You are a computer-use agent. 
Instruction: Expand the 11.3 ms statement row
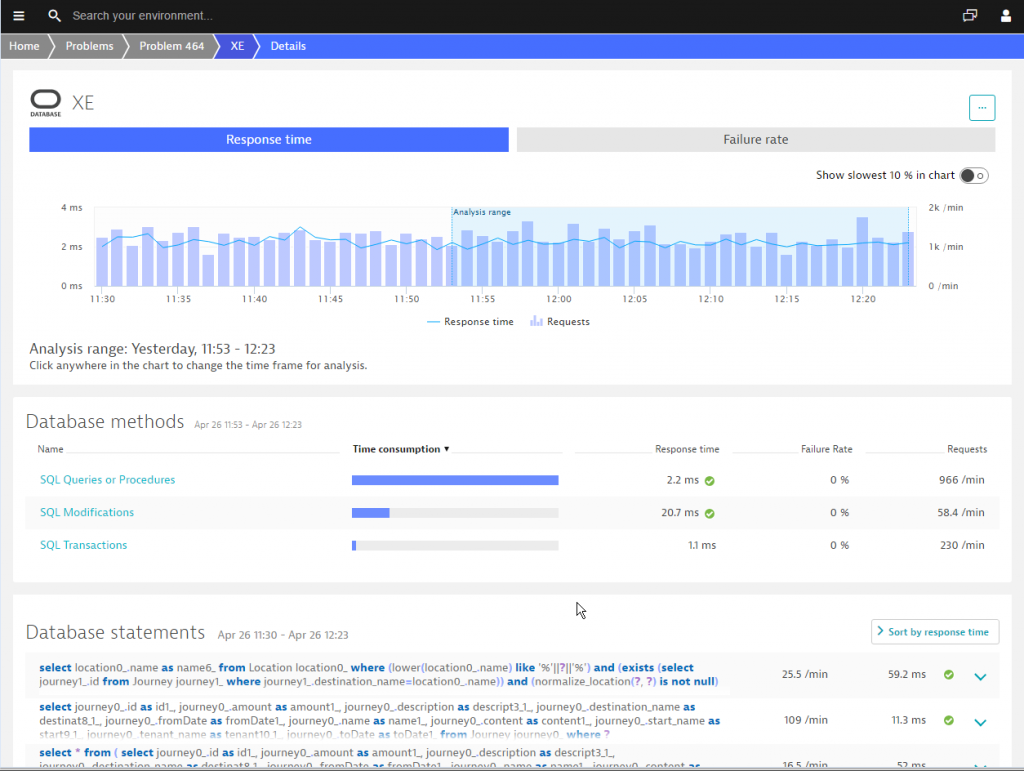[x=980, y=722]
